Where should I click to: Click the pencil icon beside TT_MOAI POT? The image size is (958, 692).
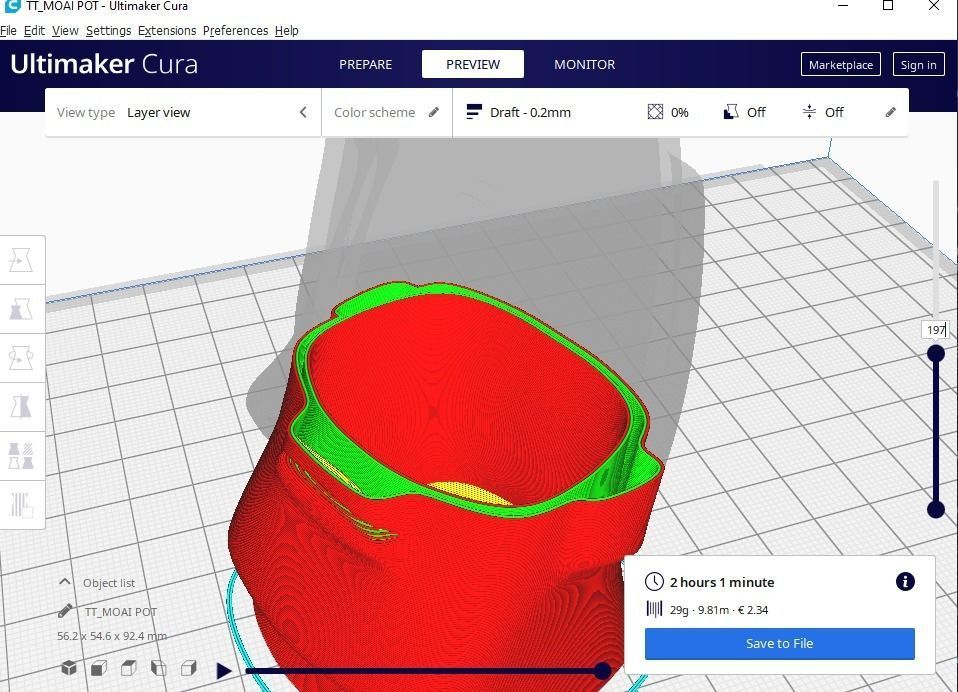pos(65,611)
